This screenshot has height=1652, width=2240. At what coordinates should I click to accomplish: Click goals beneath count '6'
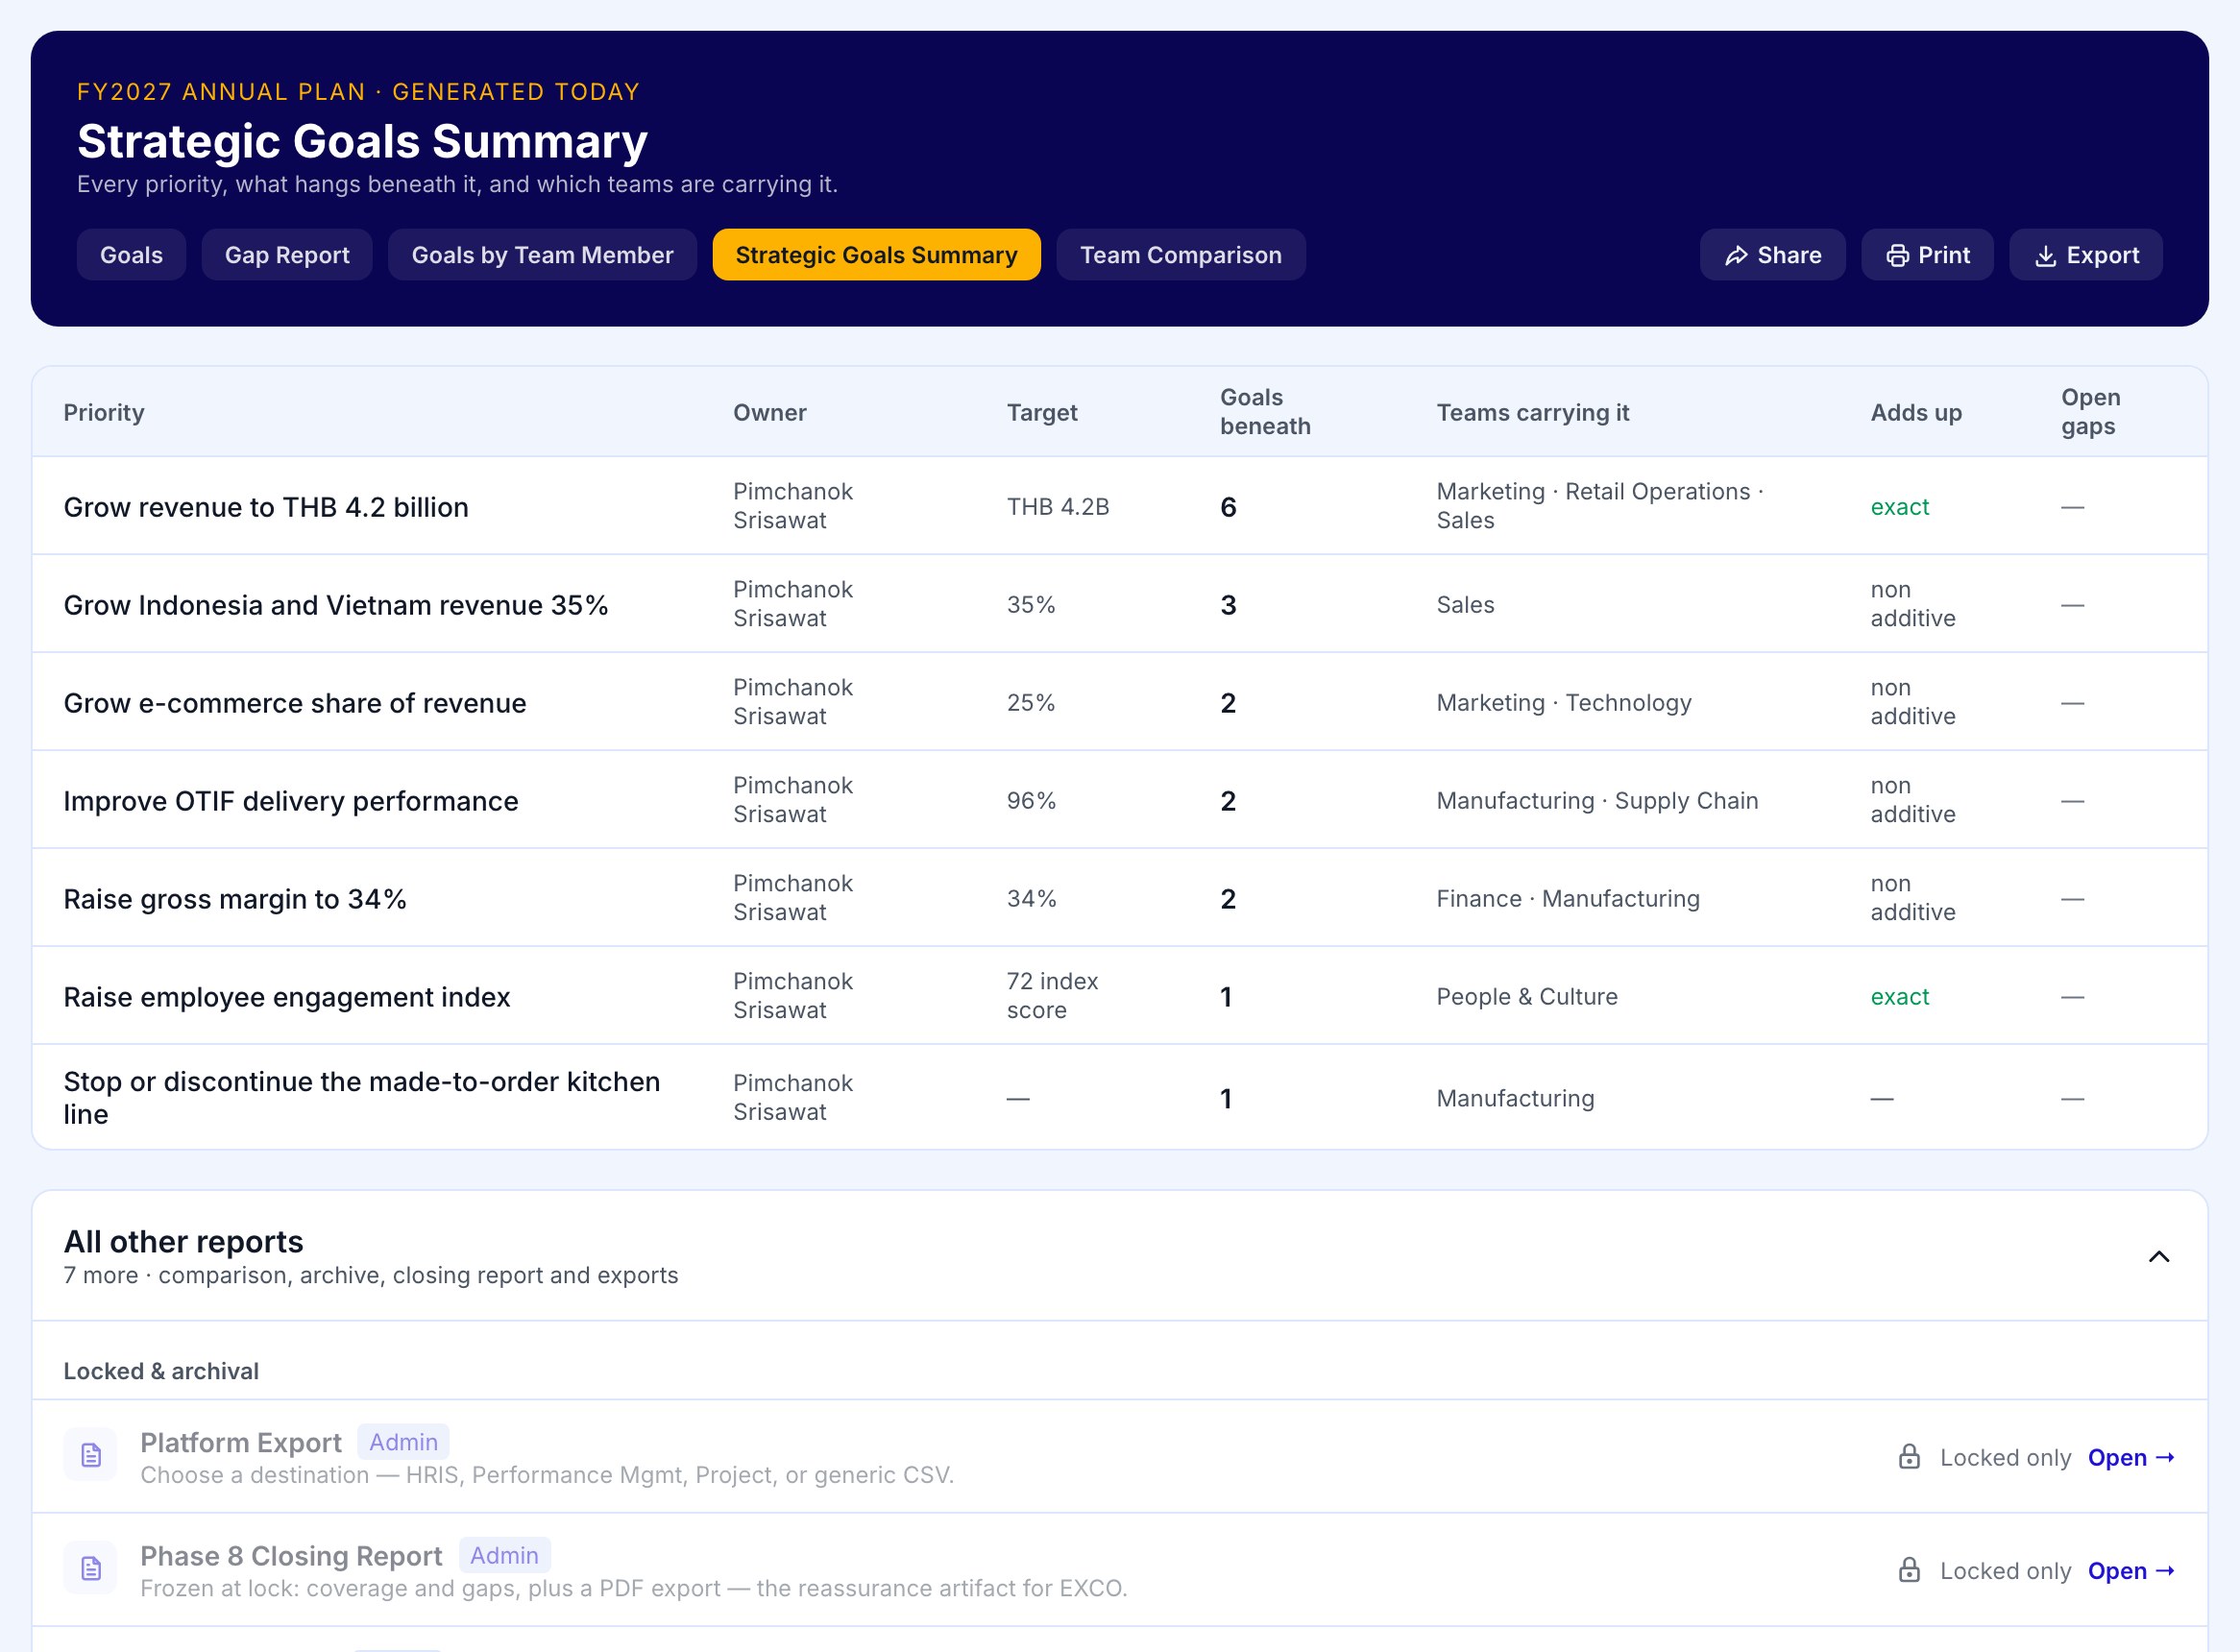(1228, 507)
